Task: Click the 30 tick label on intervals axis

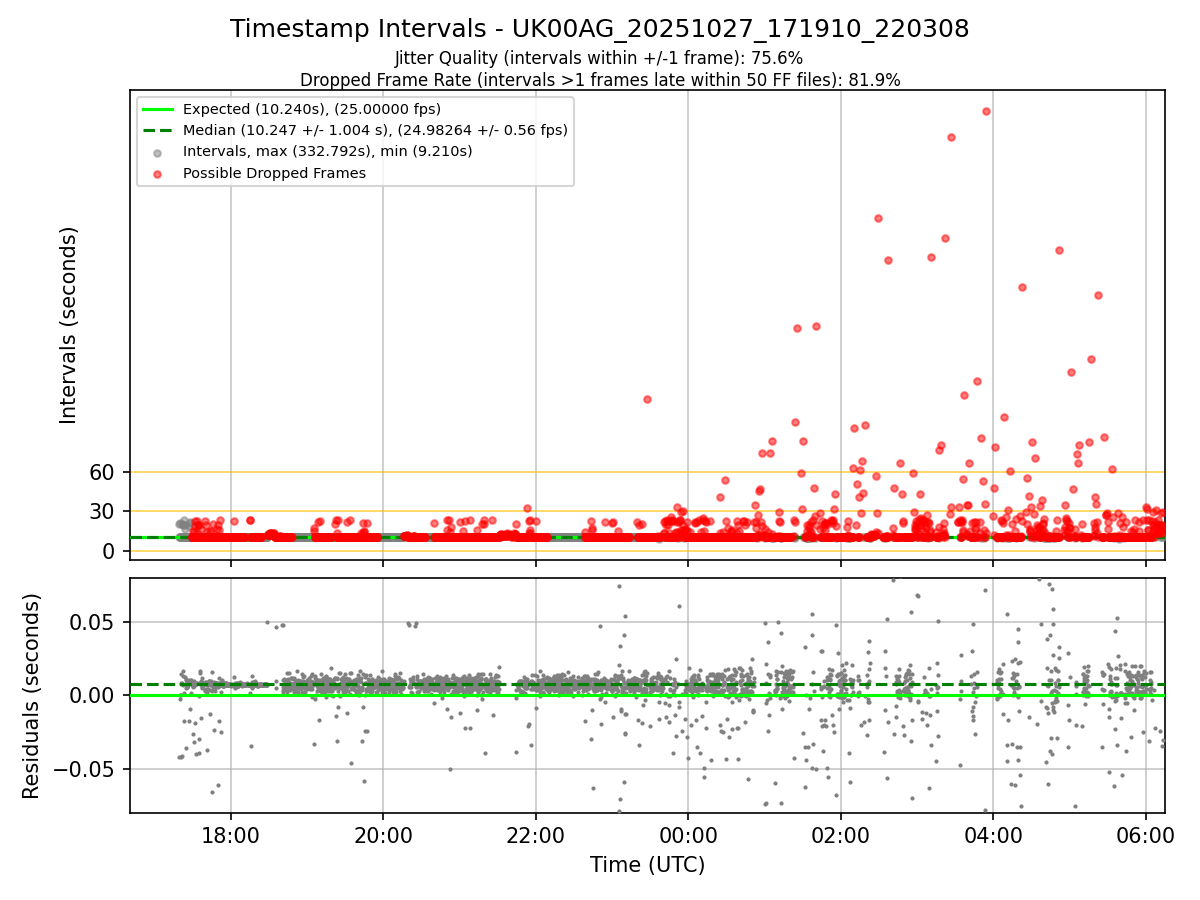Action: pos(104,511)
